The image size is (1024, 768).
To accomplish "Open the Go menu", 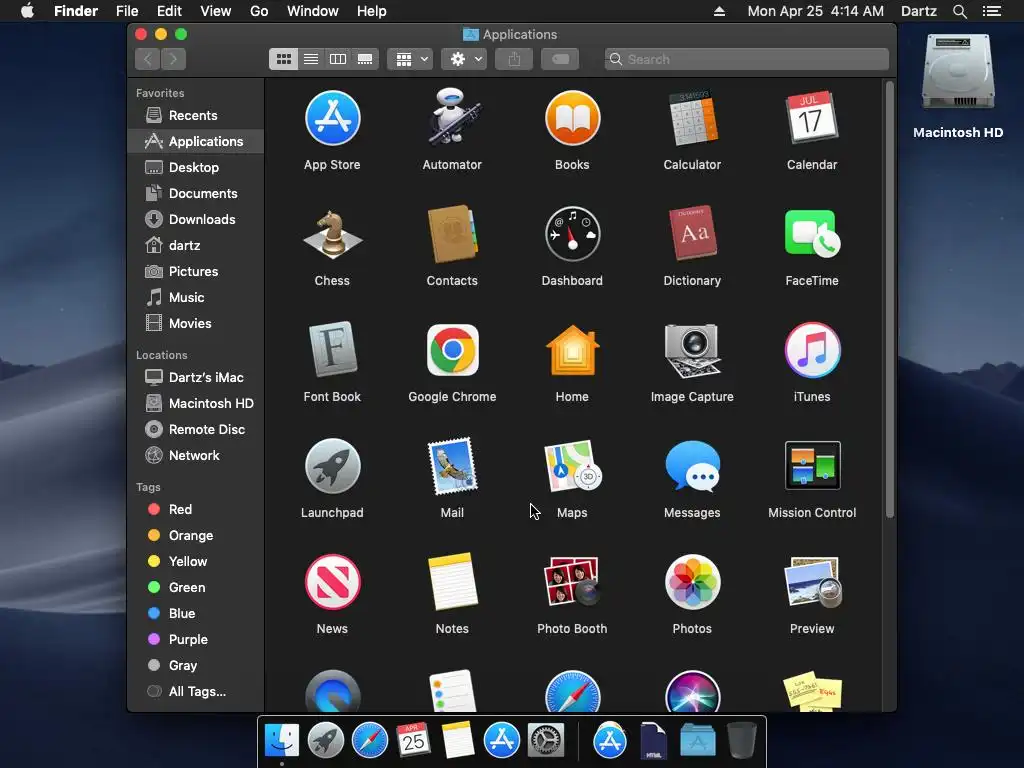I will coord(259,11).
